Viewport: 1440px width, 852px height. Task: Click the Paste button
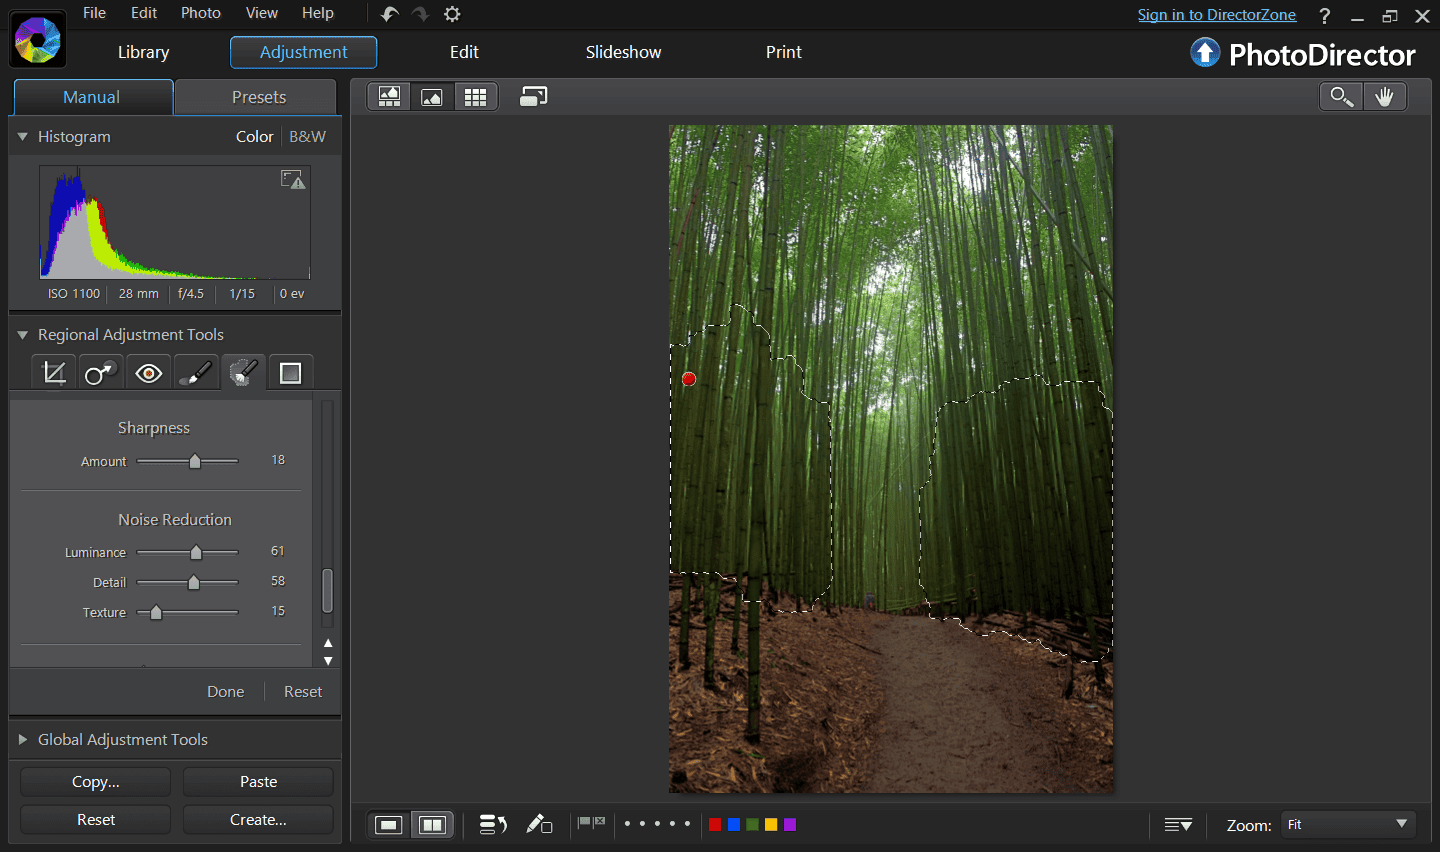[x=258, y=782]
